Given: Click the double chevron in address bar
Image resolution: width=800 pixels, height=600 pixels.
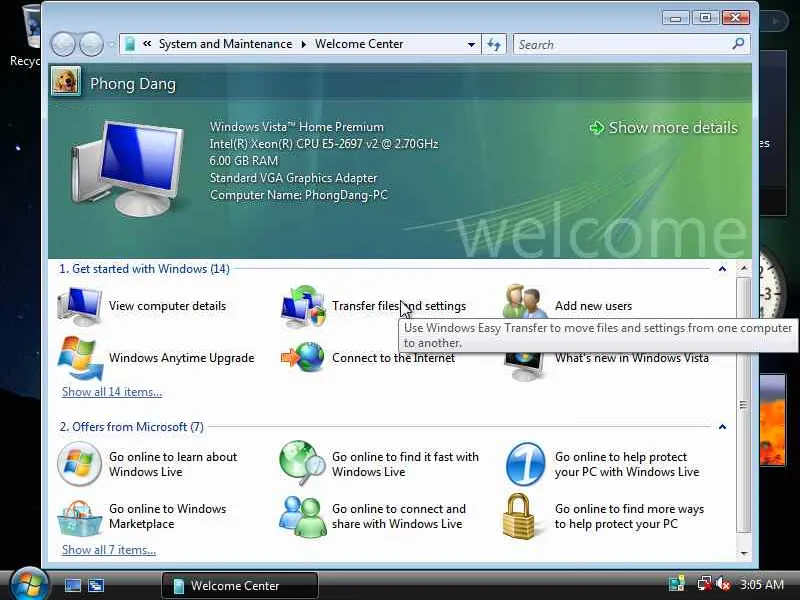Looking at the screenshot, I should 147,44.
